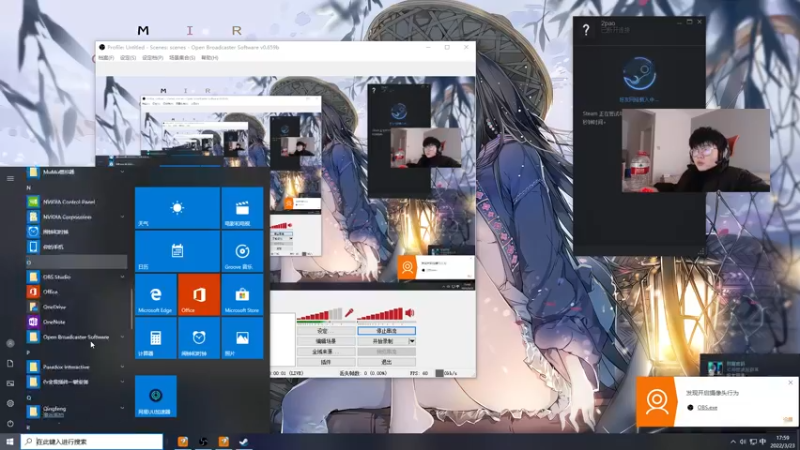Open Pictures icon in Start menu rail

pyautogui.click(x=10, y=383)
